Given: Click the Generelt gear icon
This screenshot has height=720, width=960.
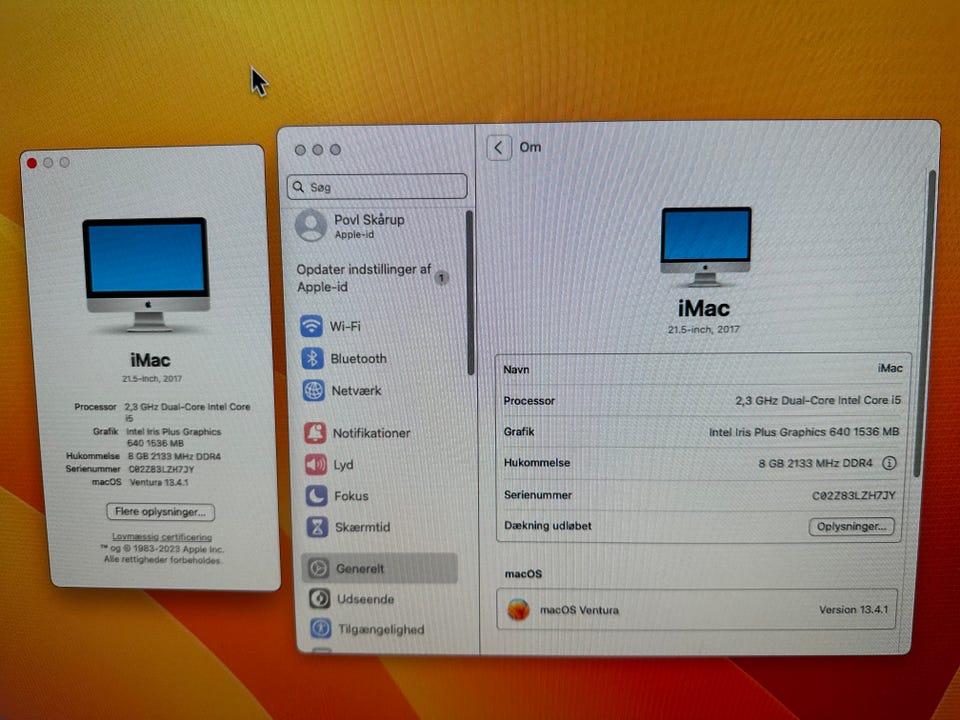Looking at the screenshot, I should 318,568.
